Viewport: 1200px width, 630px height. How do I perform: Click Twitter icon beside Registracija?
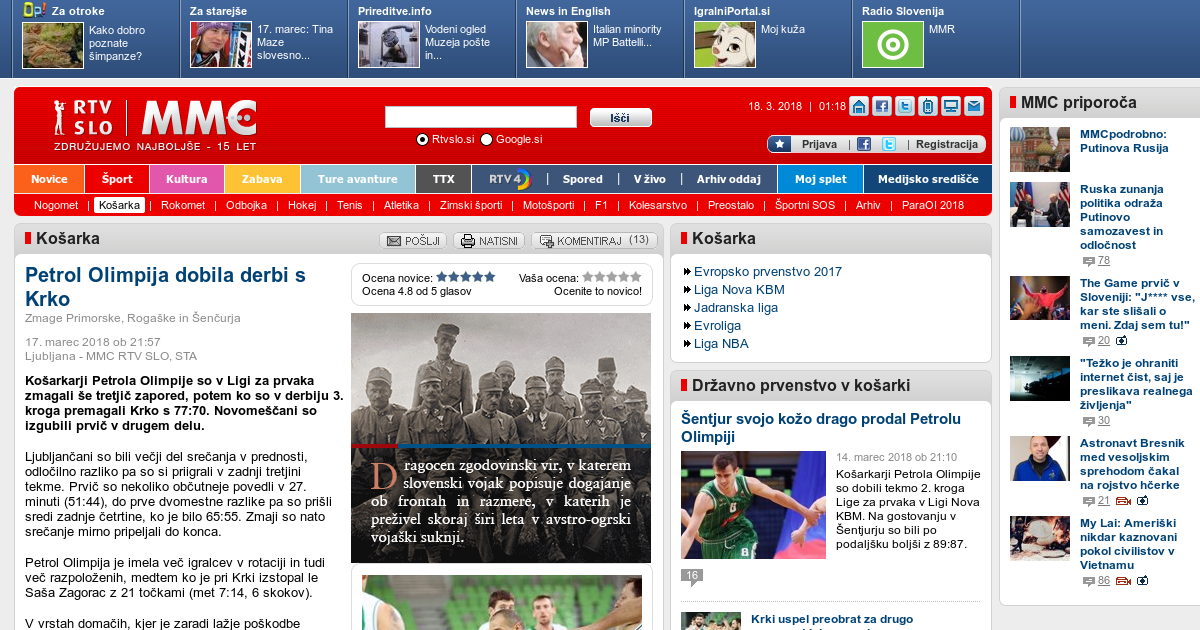(x=888, y=144)
